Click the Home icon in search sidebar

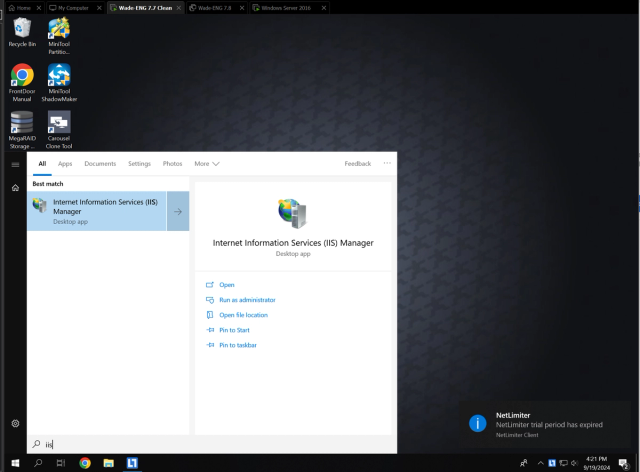tap(16, 188)
